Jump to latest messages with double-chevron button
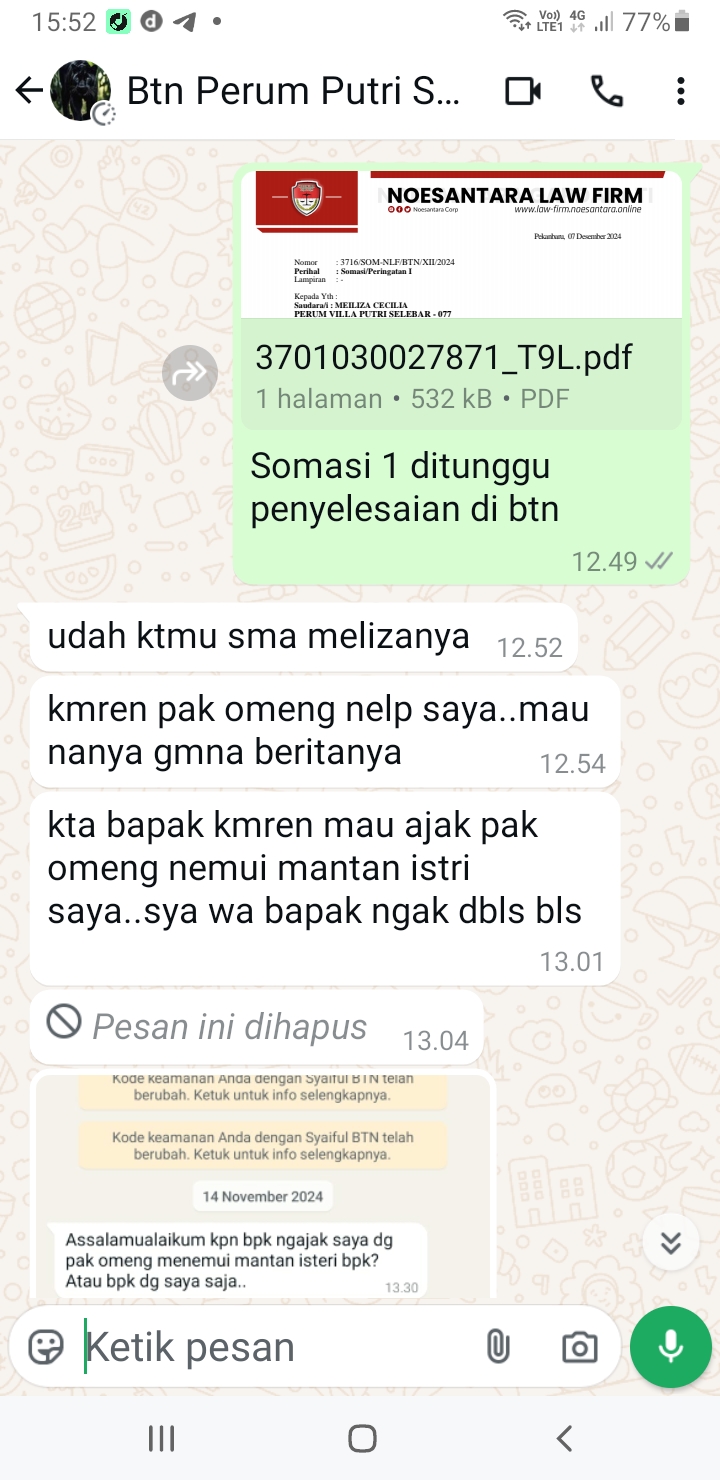 pos(671,1242)
